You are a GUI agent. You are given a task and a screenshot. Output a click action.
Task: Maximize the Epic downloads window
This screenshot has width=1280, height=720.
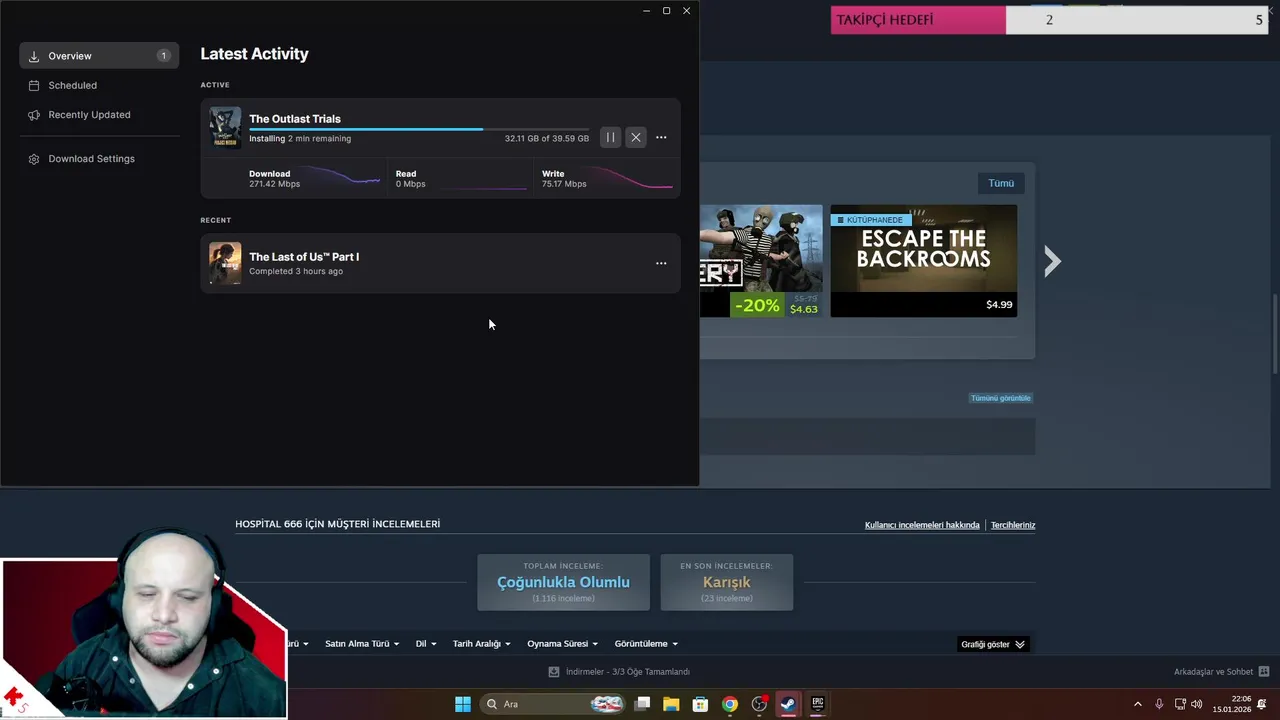(x=666, y=10)
